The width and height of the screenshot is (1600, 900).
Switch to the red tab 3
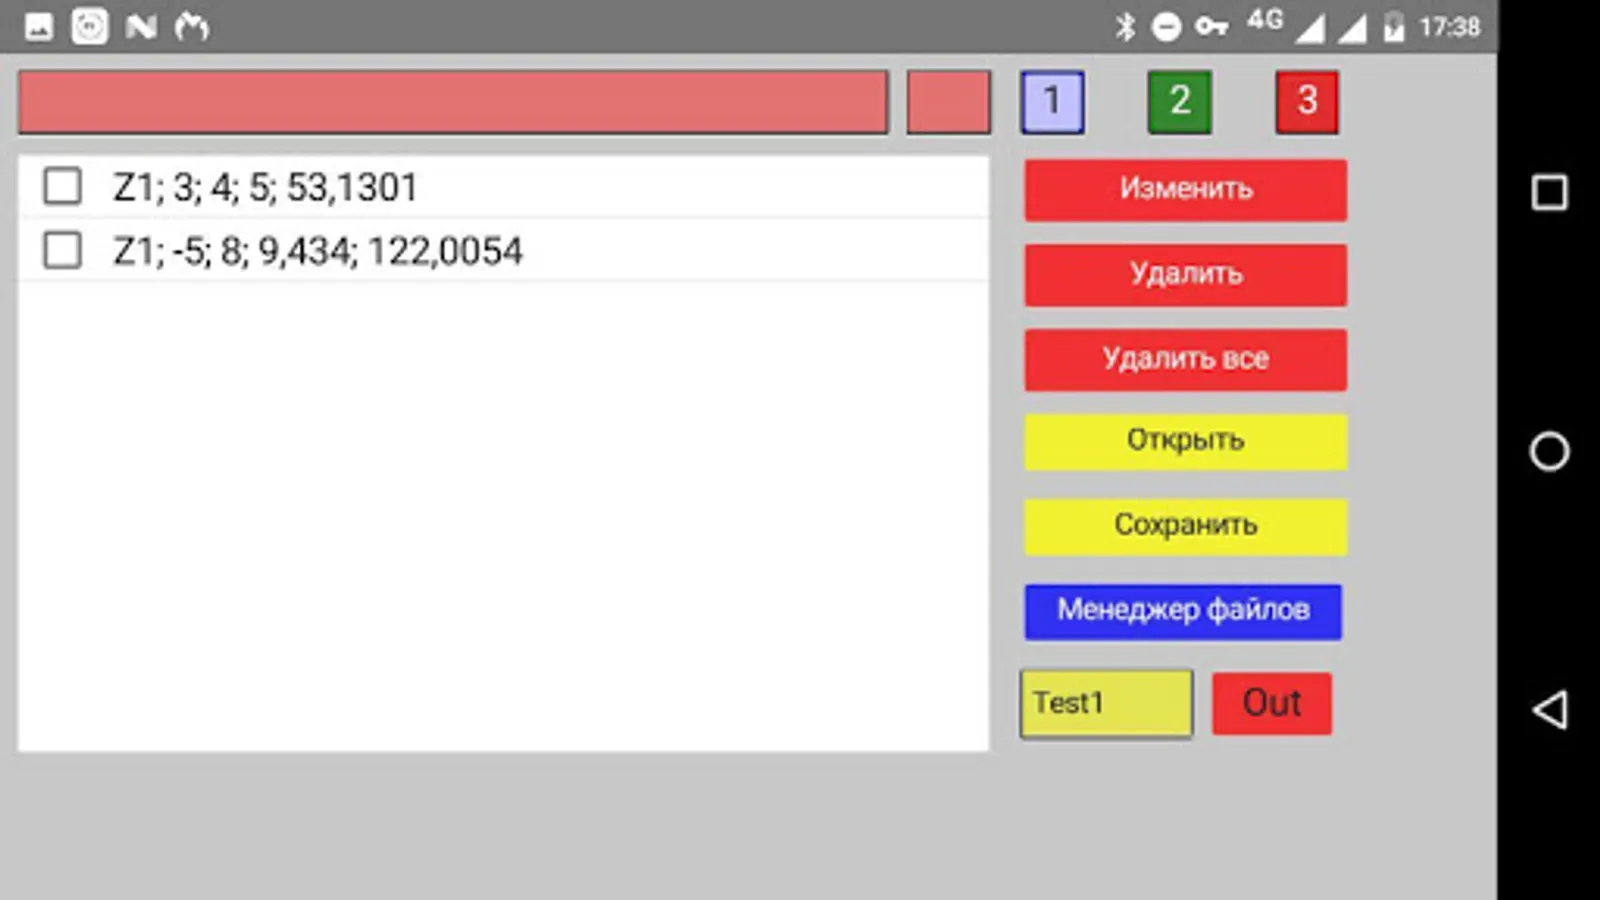pyautogui.click(x=1307, y=101)
